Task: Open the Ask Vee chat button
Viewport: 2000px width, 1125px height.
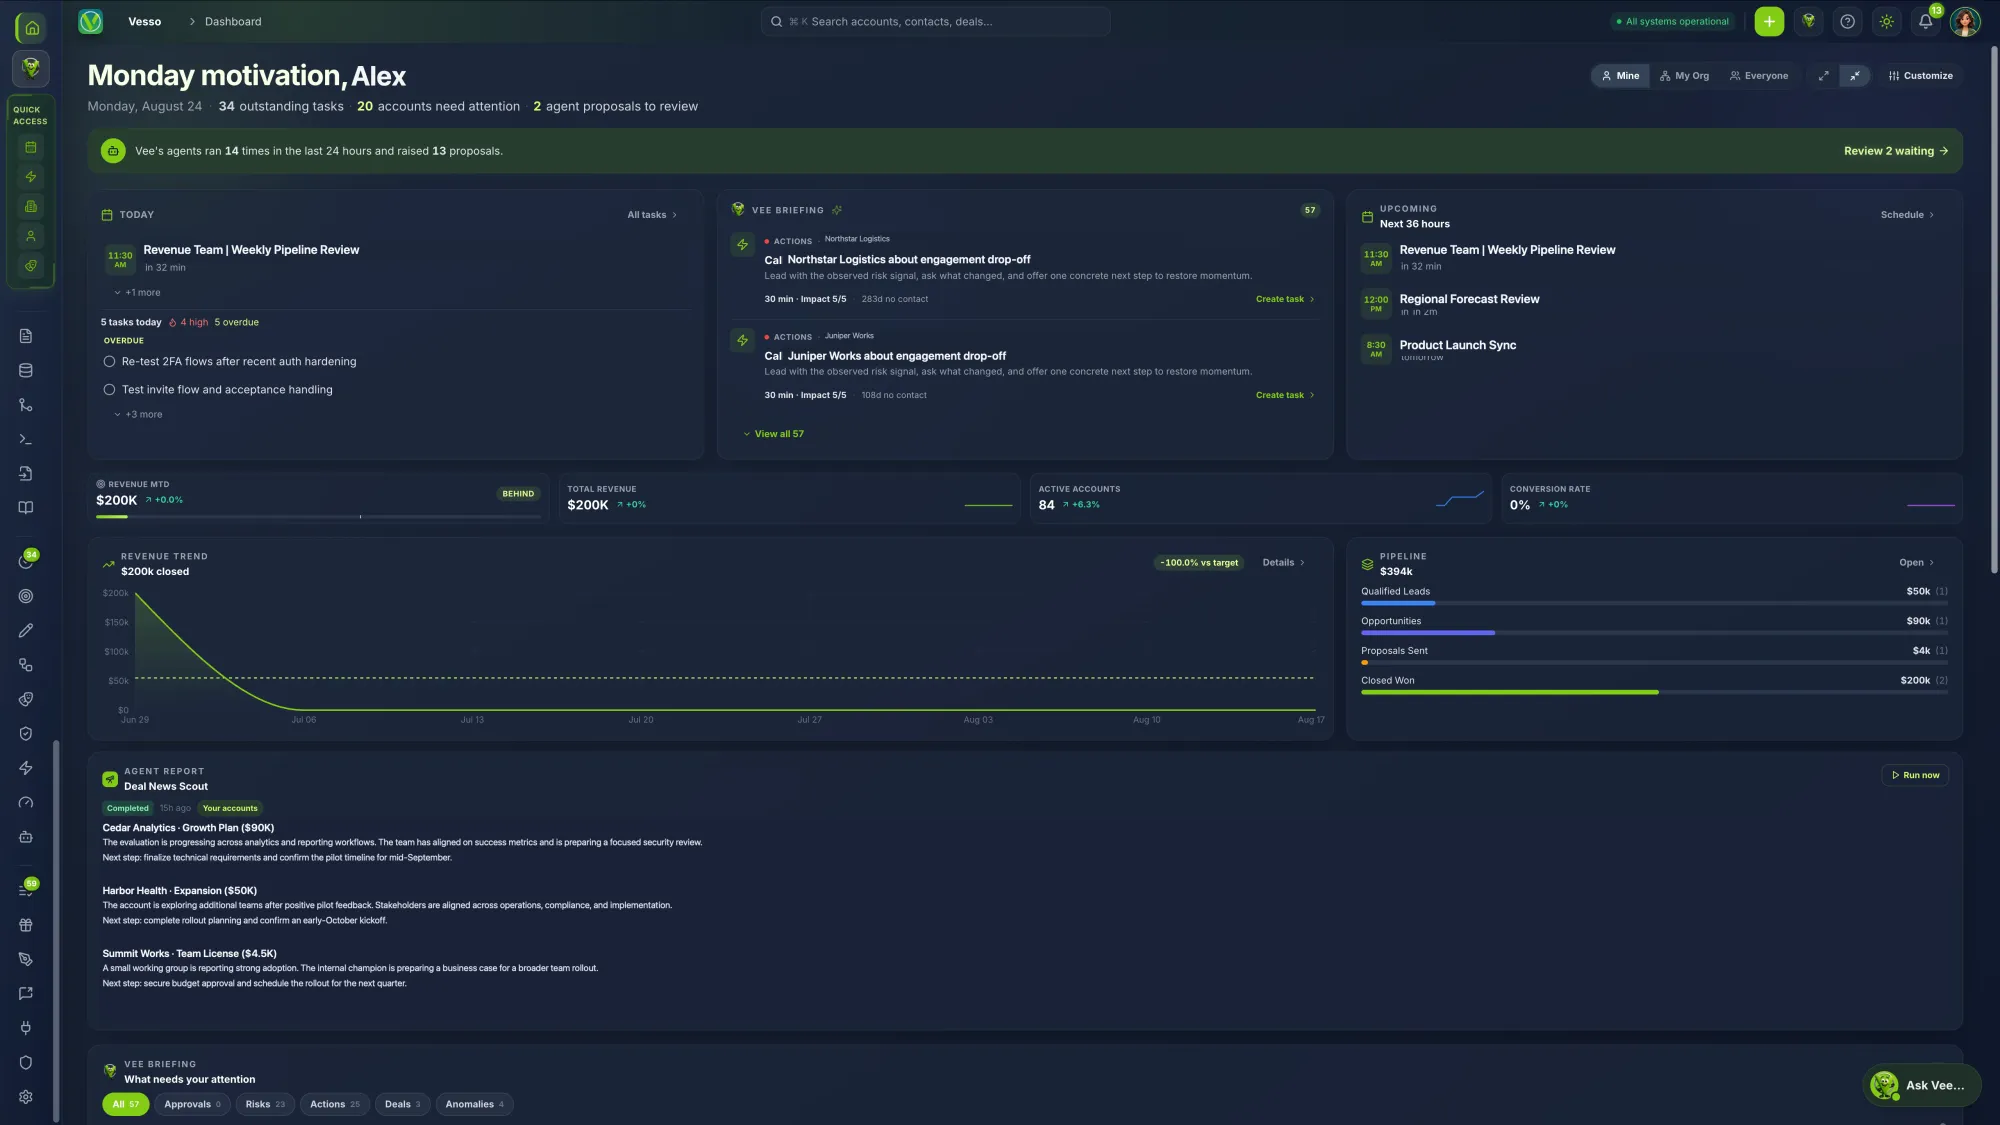Action: 1922,1085
